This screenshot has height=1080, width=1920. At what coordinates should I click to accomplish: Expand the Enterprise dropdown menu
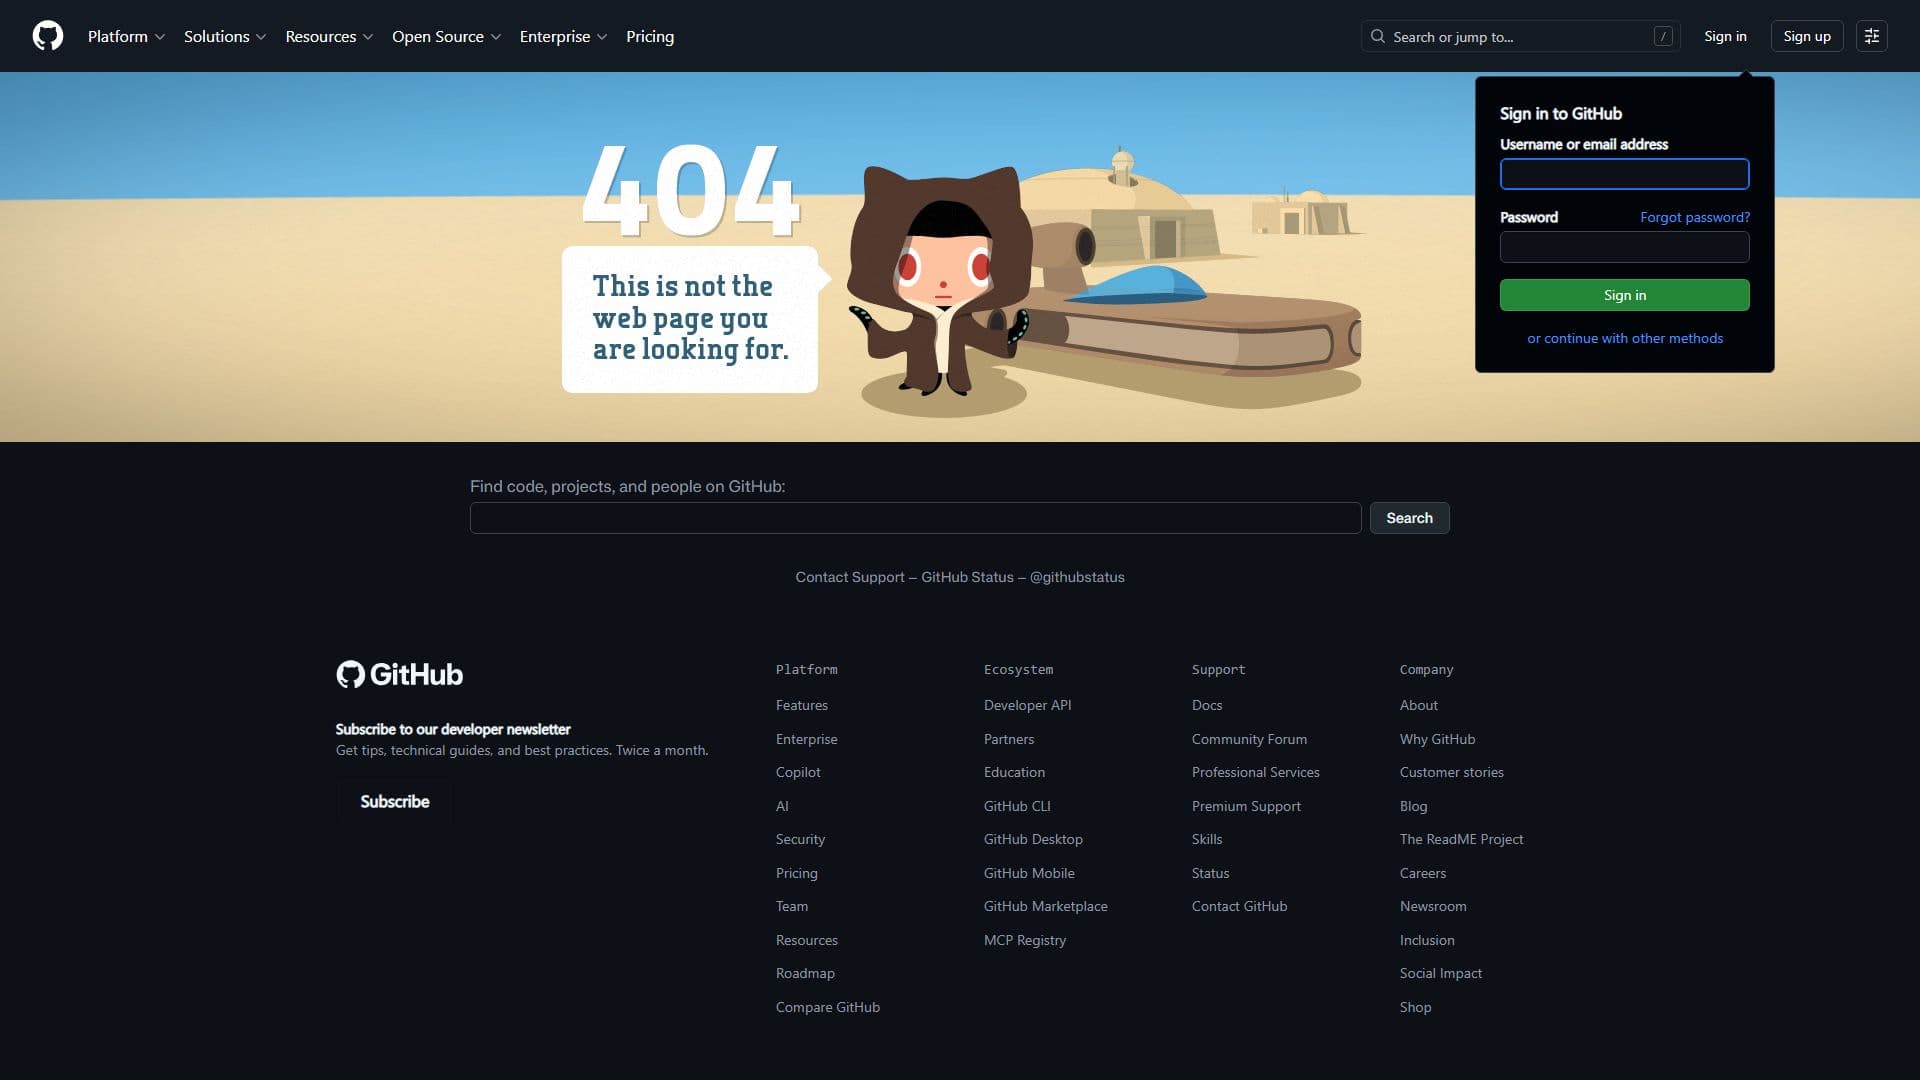563,36
